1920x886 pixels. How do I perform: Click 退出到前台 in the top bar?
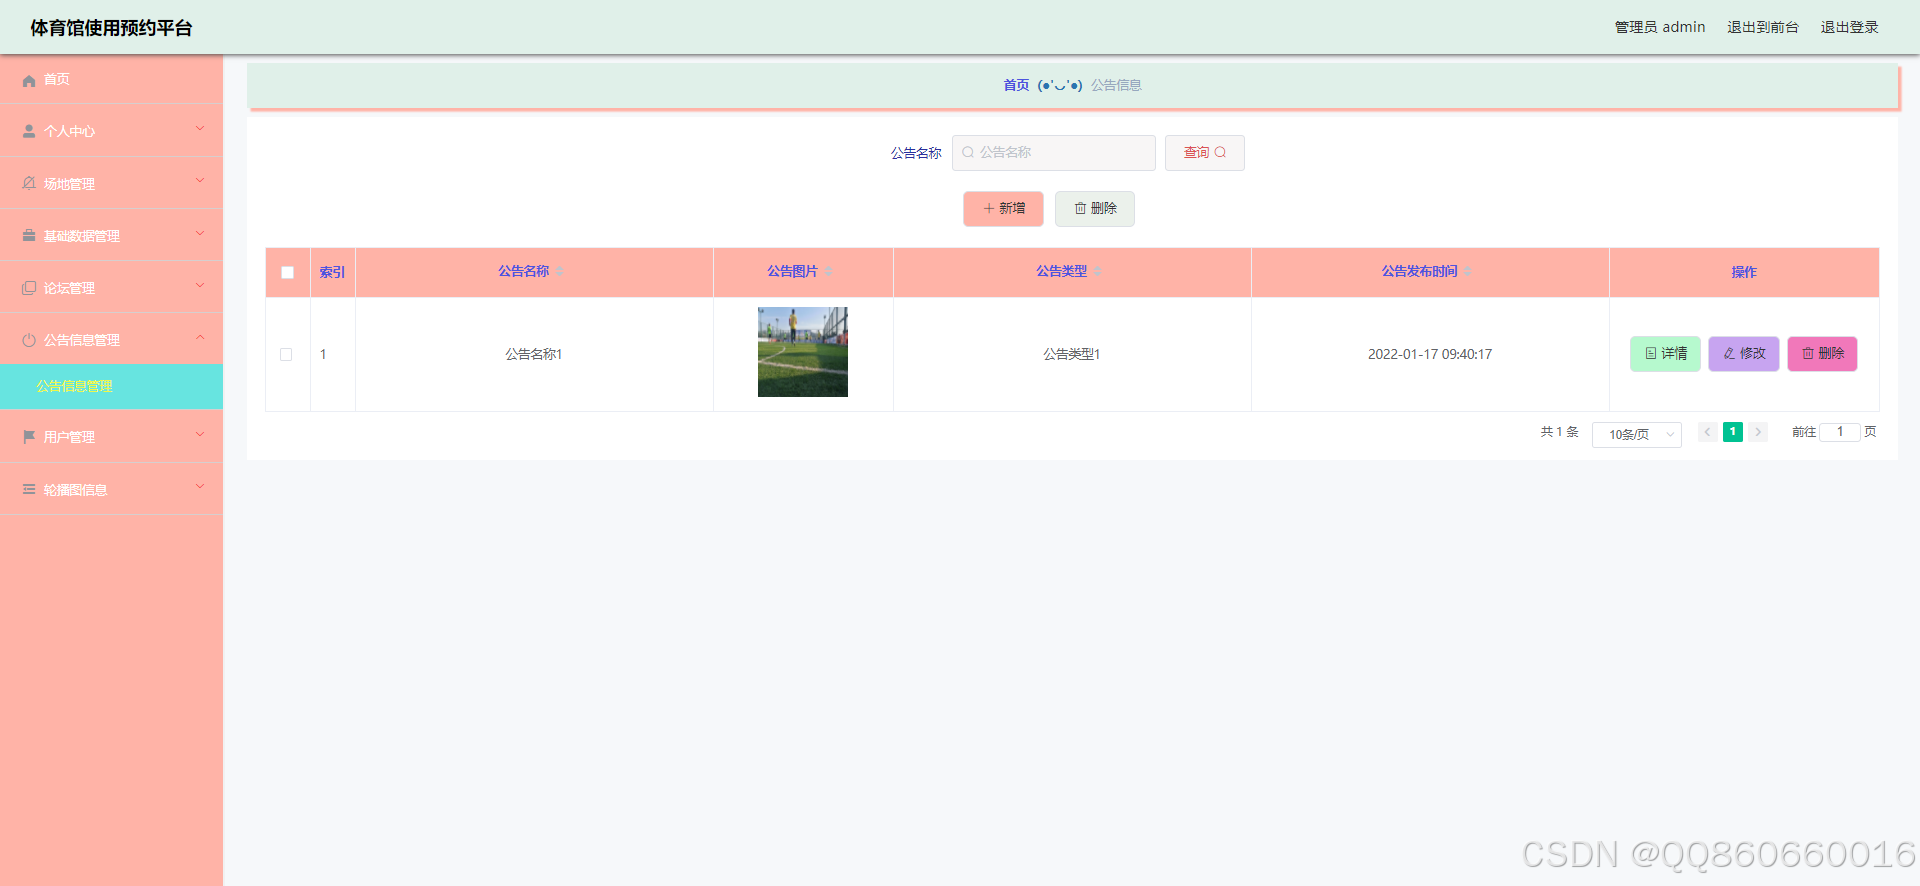click(1763, 28)
